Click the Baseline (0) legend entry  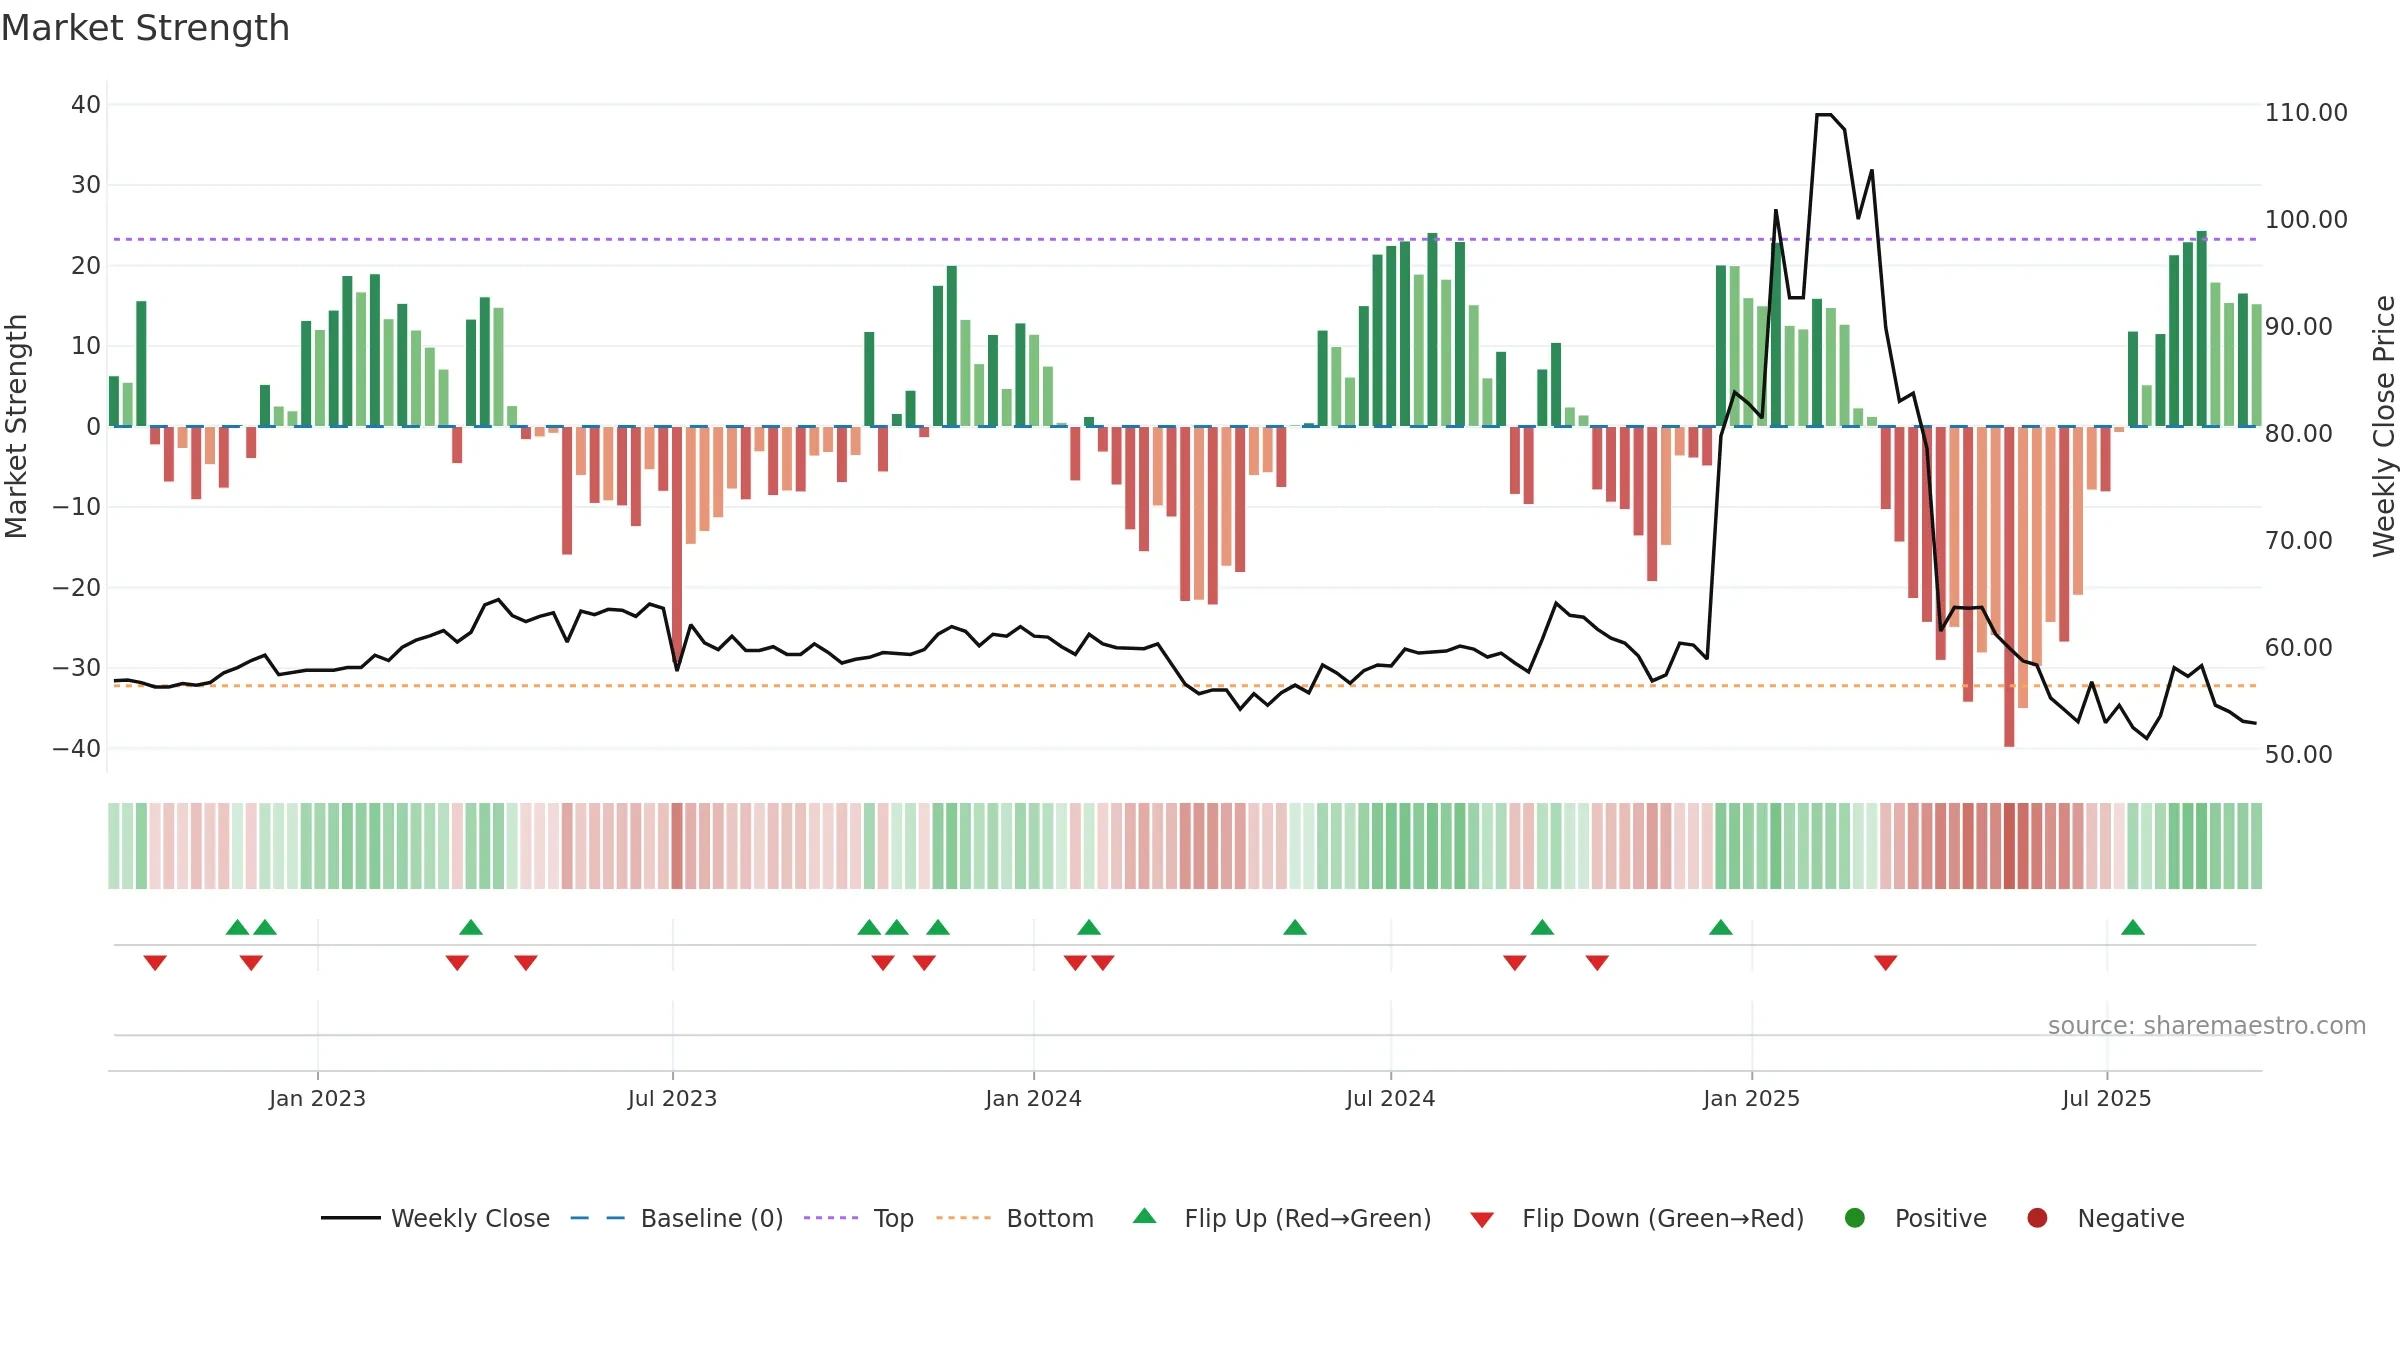pos(677,1218)
